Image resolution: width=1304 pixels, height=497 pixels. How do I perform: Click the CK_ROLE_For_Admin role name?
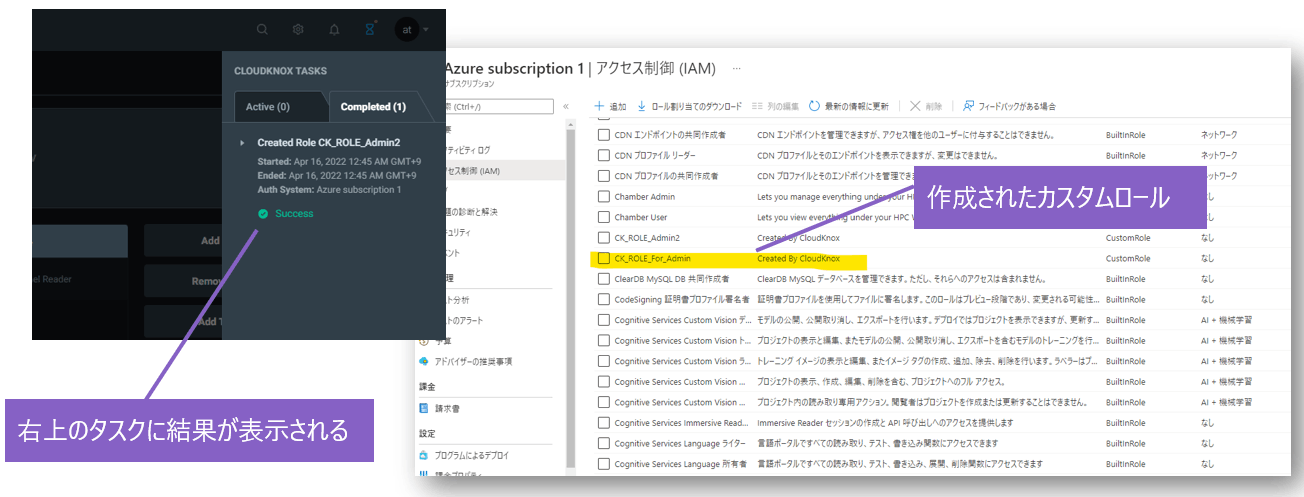pyautogui.click(x=654, y=258)
